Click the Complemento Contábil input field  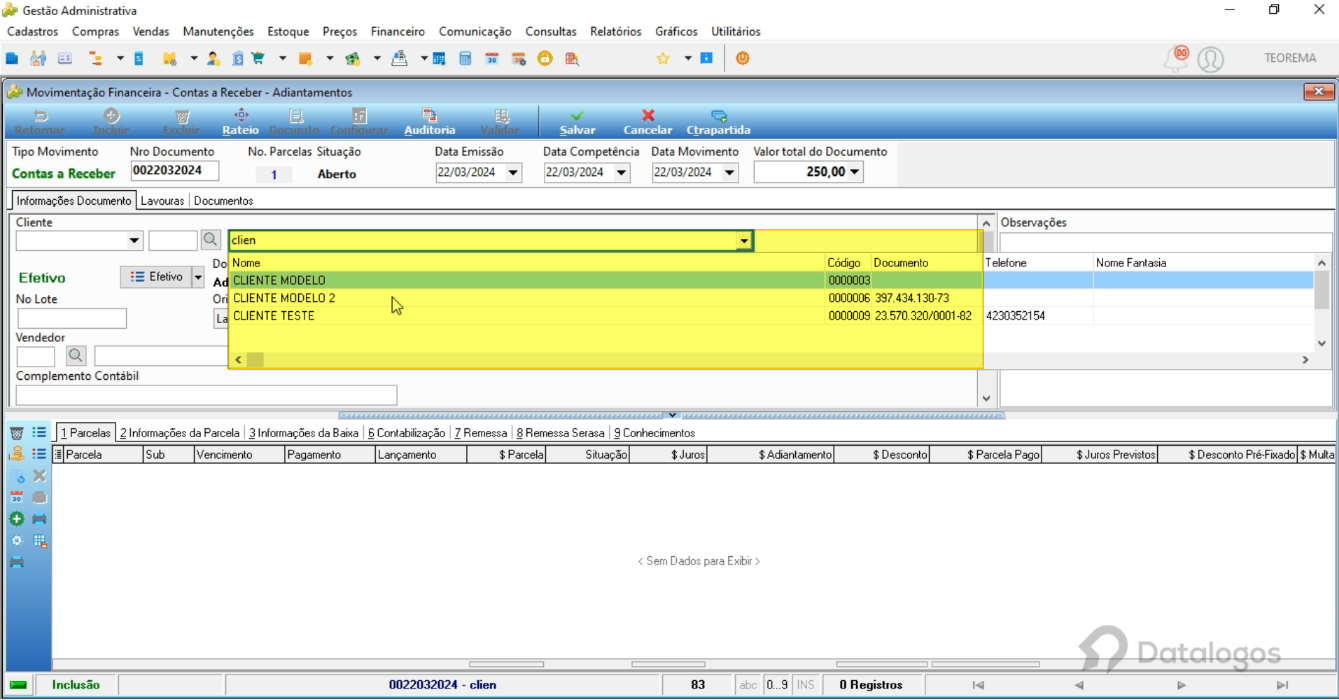(207, 395)
